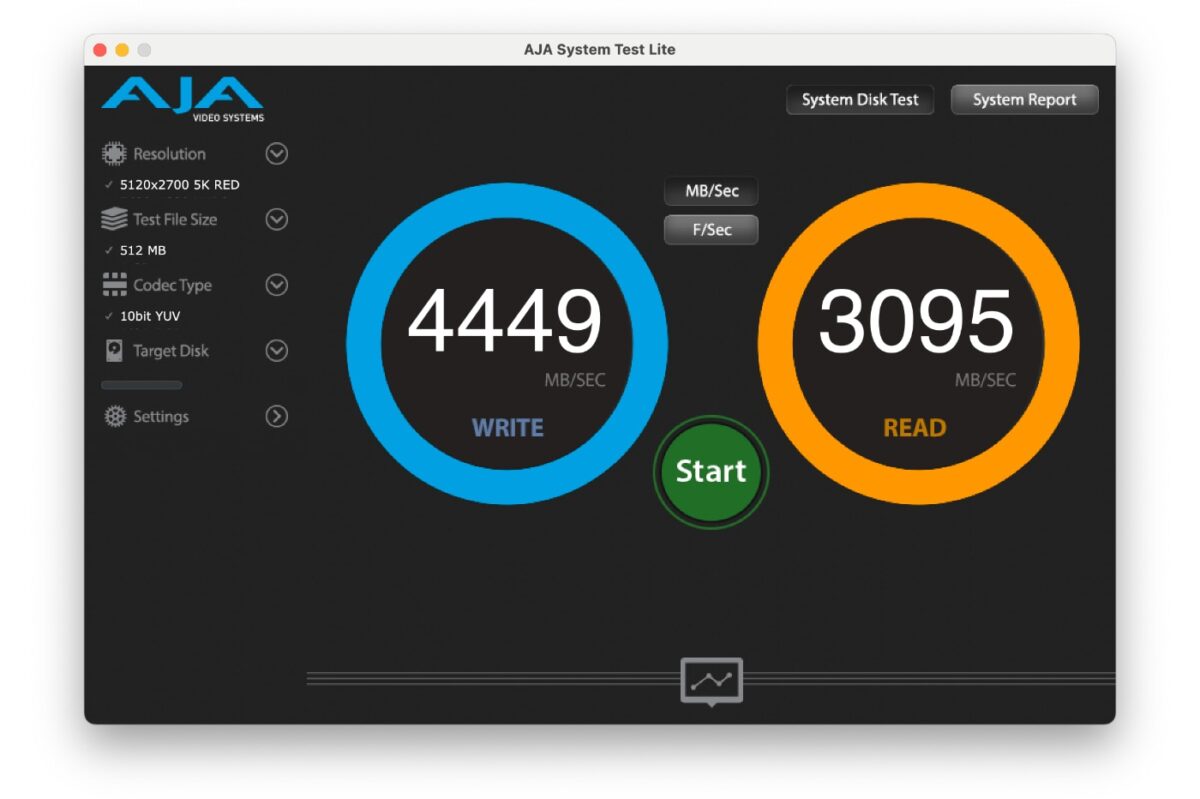Click the Codec Type grid icon
The width and height of the screenshot is (1200, 799).
[114, 285]
